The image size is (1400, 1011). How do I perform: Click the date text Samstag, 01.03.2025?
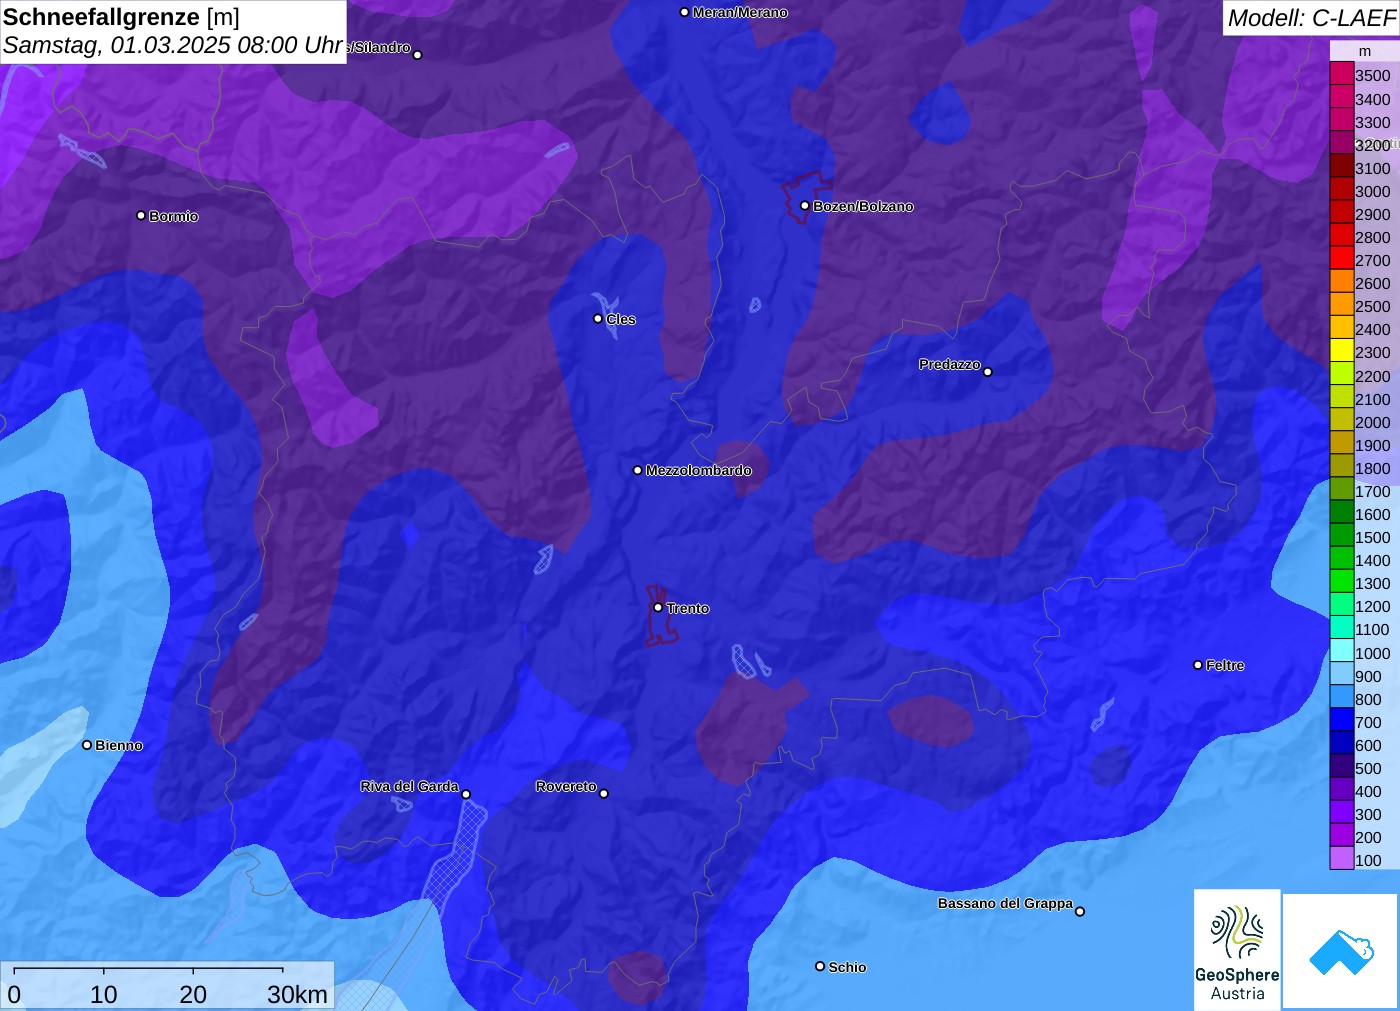coord(116,45)
